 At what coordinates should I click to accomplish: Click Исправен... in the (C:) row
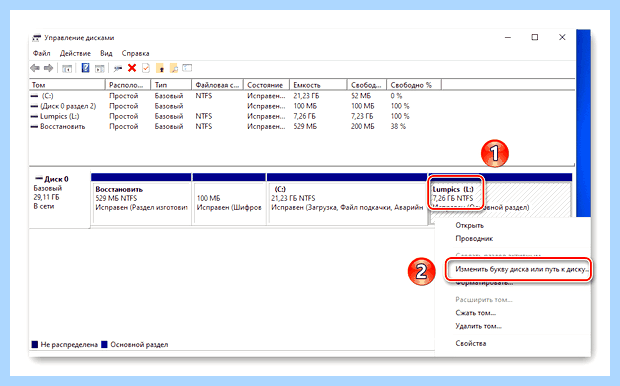[266, 96]
